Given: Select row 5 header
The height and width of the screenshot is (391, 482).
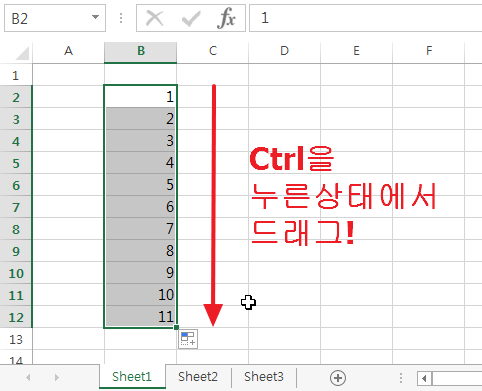Looking at the screenshot, I should (x=16, y=163).
